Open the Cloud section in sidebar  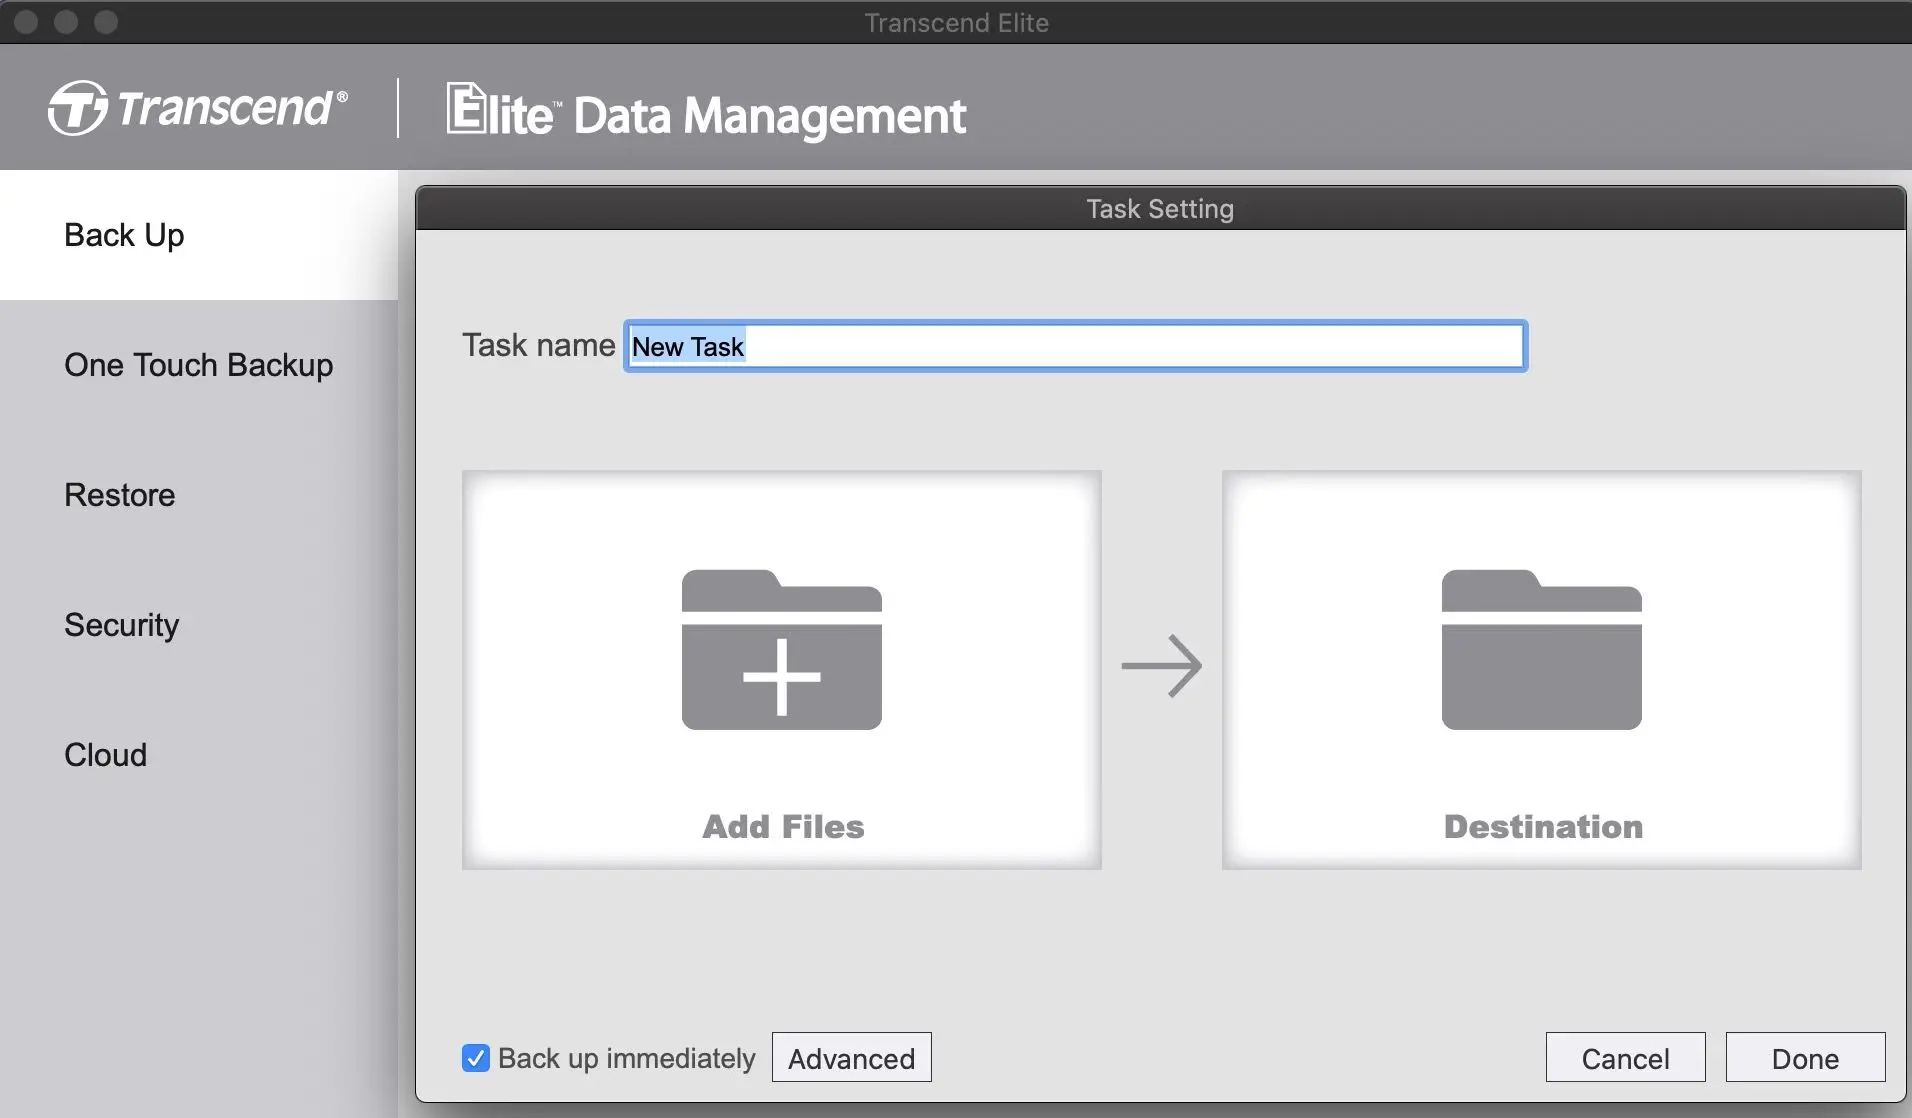105,755
